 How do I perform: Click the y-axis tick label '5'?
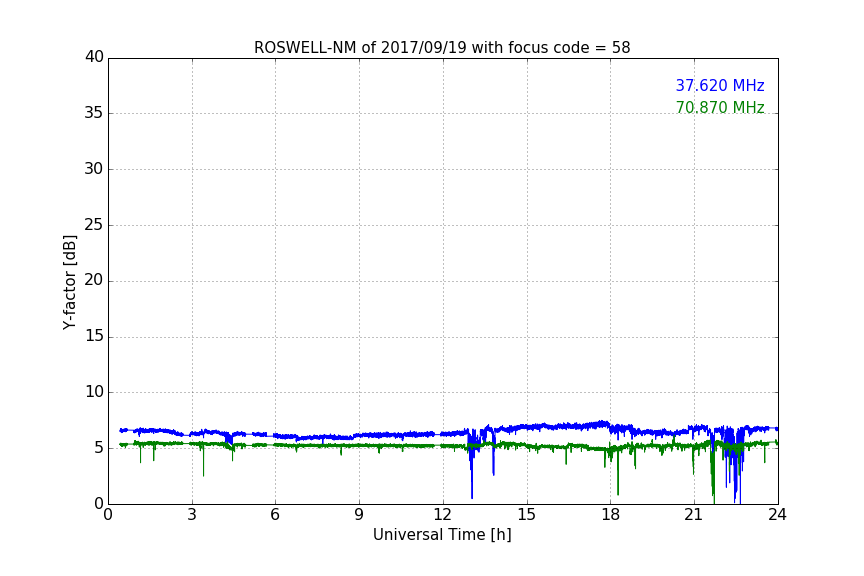point(99,448)
